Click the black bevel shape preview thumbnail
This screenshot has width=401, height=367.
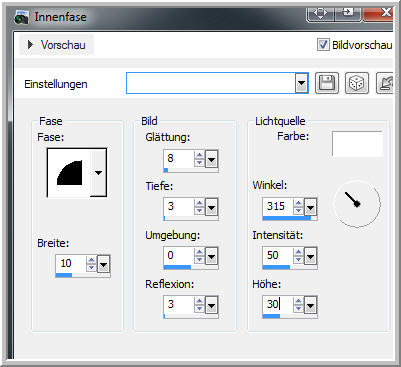point(69,173)
